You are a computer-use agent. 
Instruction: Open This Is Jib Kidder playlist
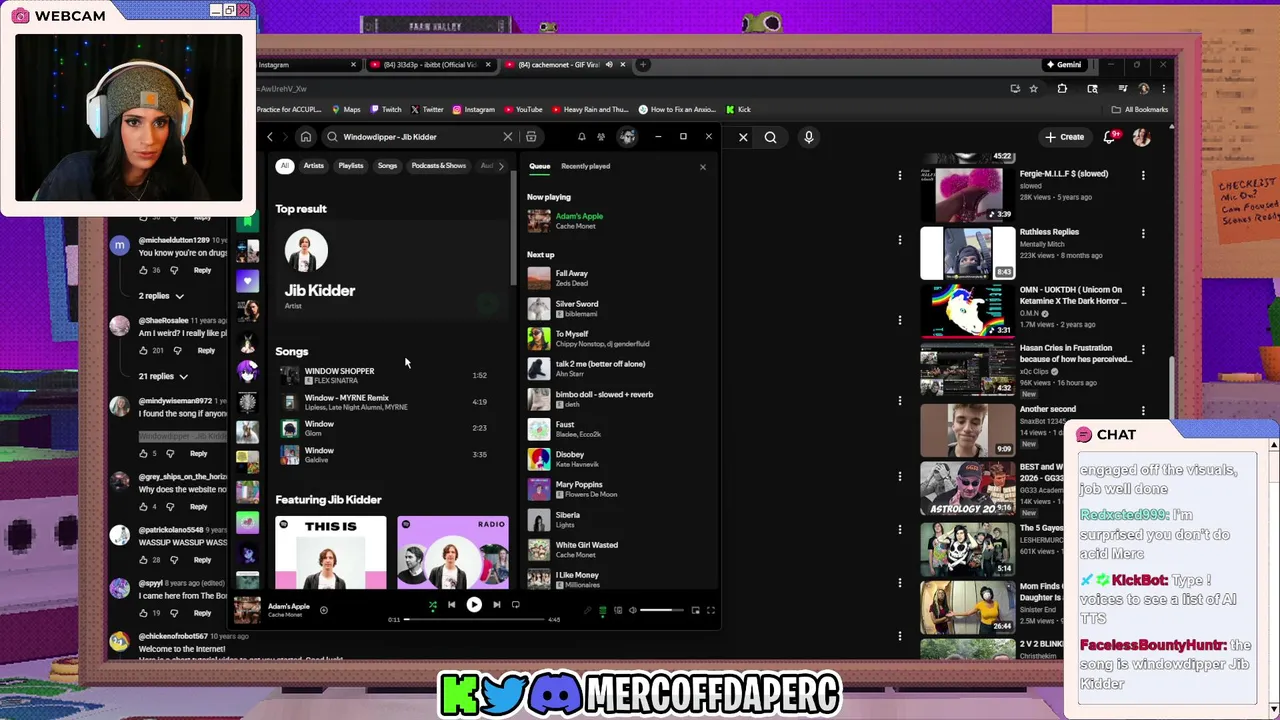(331, 552)
